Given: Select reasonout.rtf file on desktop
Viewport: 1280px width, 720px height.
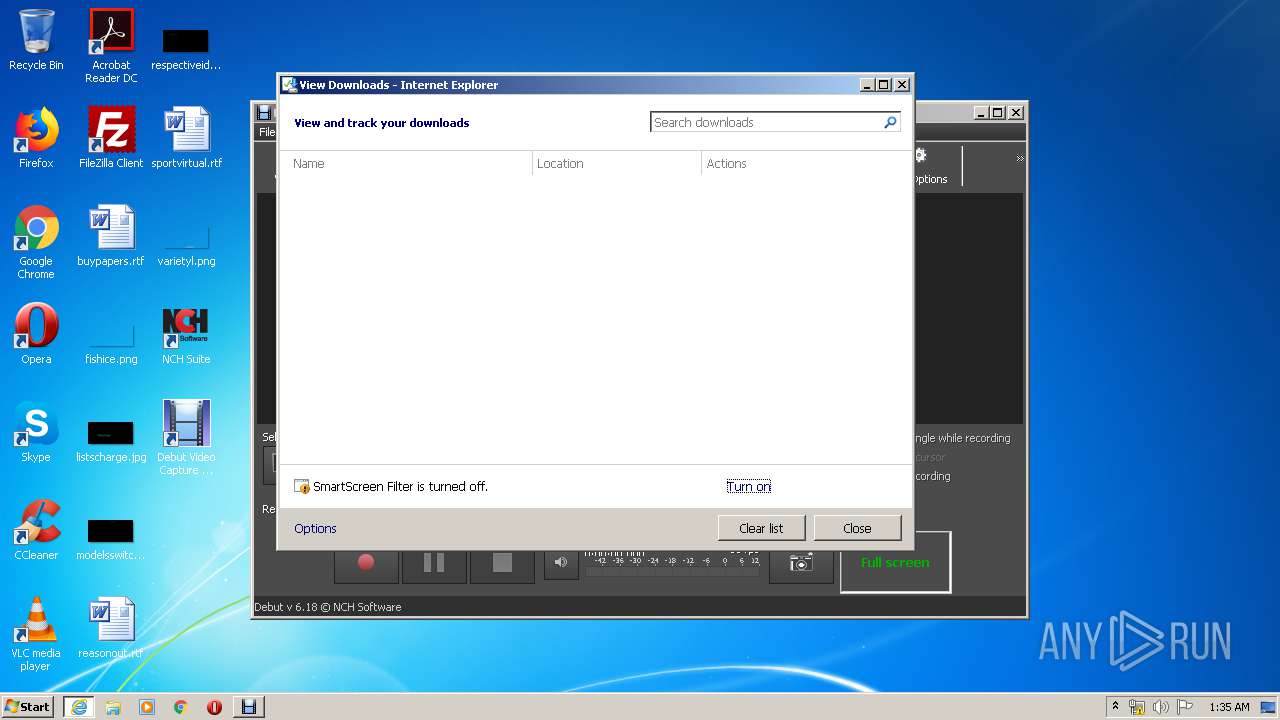Looking at the screenshot, I should point(111,628).
